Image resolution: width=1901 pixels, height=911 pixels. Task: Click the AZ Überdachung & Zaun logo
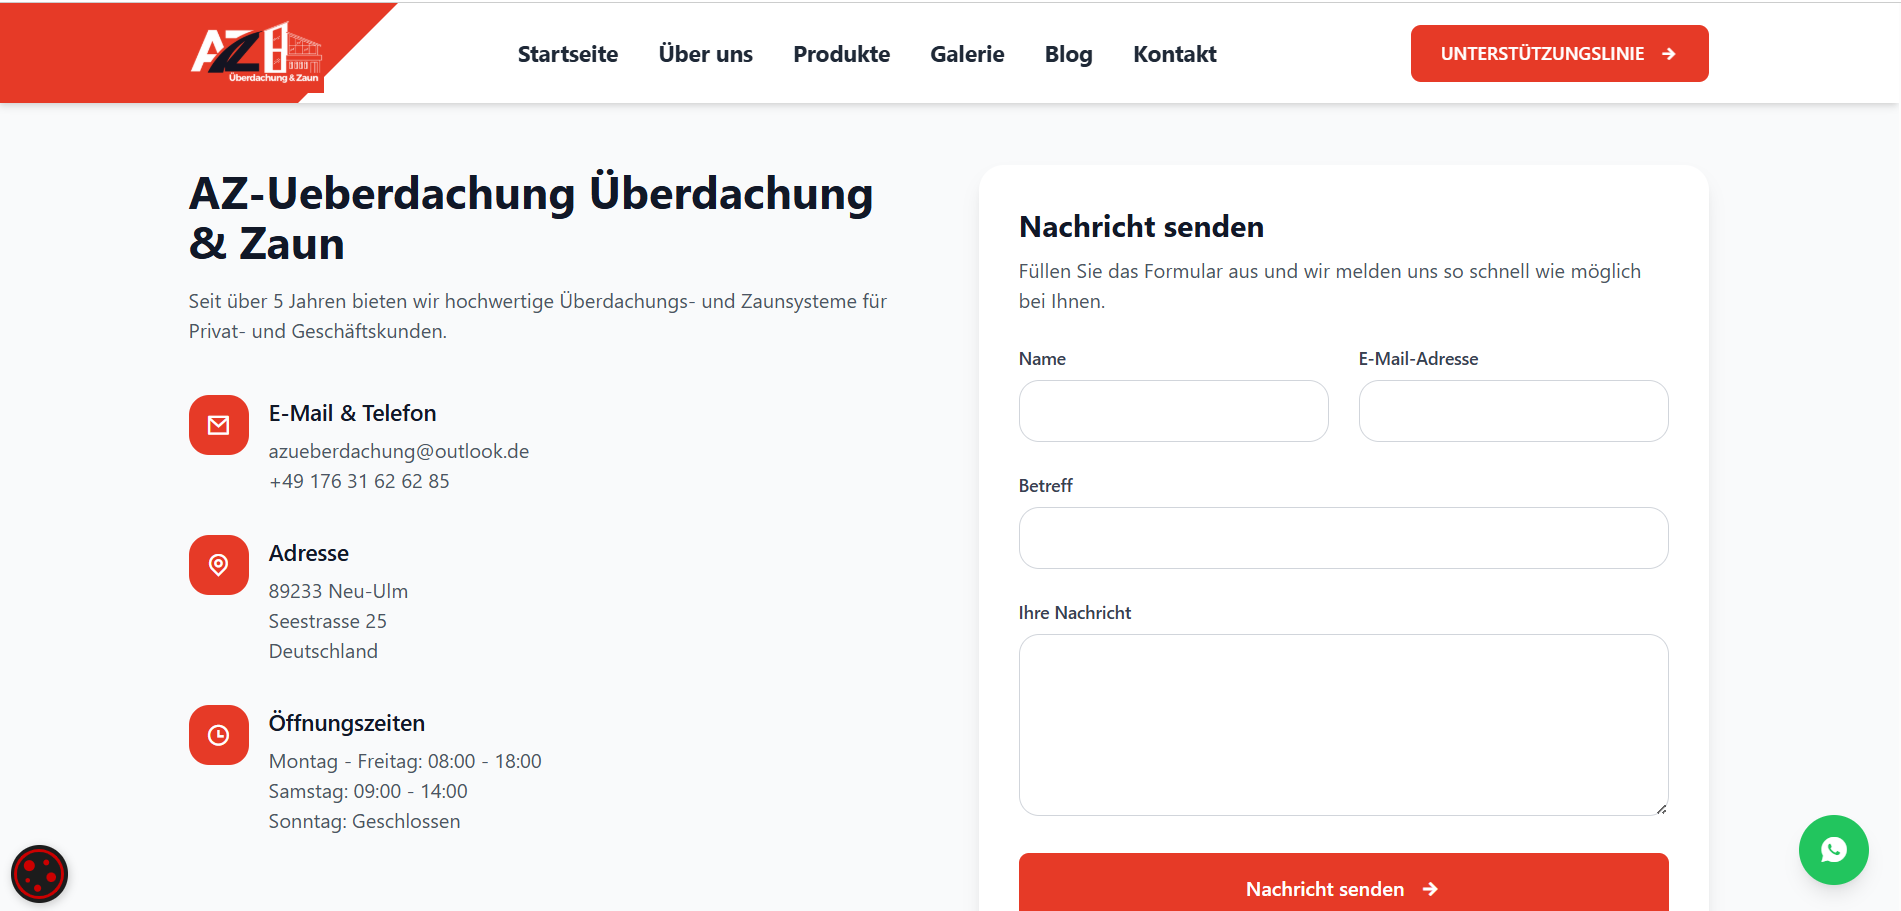(x=257, y=53)
